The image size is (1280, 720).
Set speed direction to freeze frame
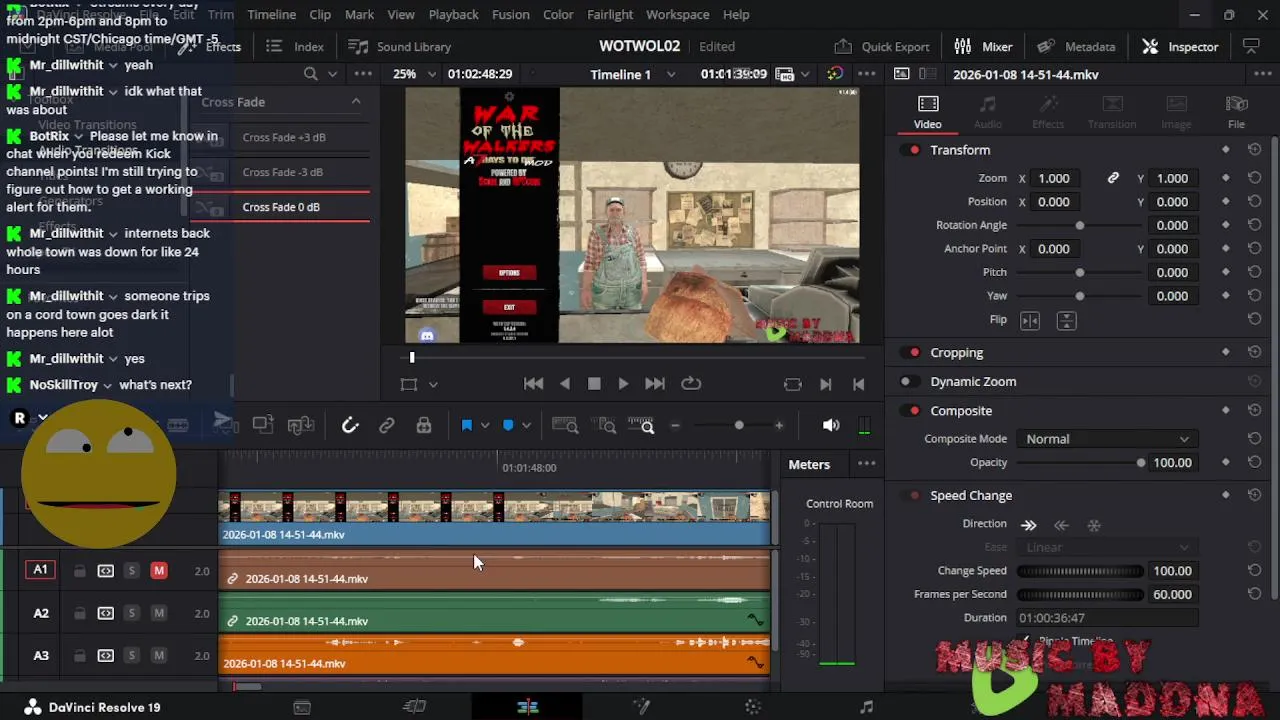click(x=1094, y=525)
